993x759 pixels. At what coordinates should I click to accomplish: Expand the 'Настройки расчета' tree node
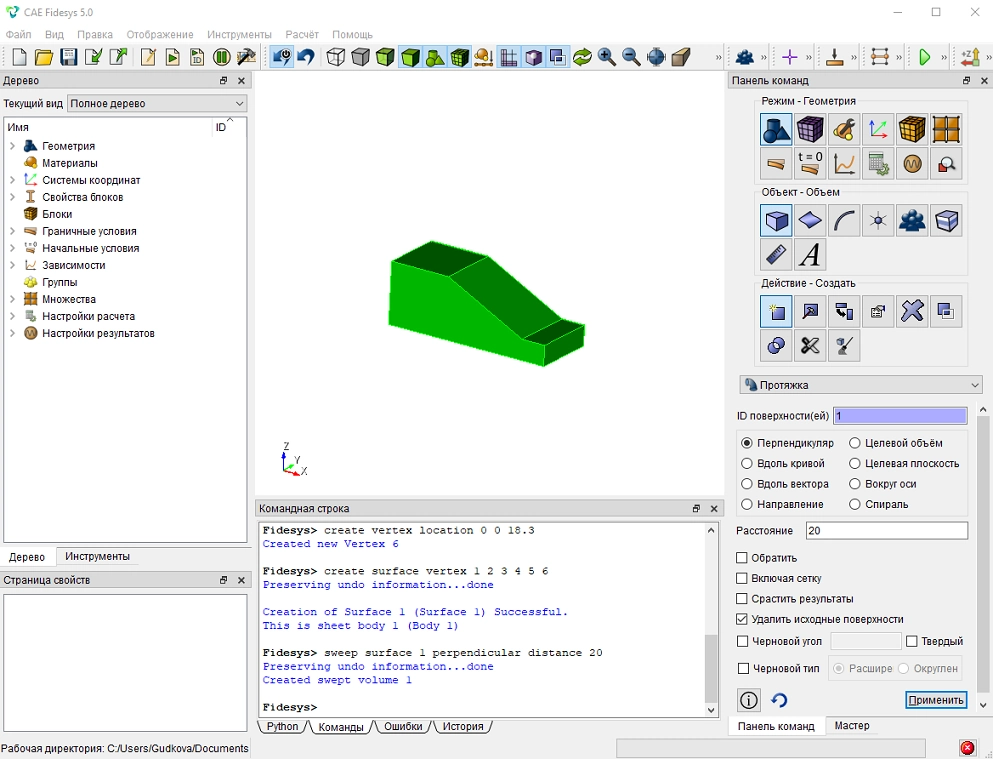[x=12, y=316]
